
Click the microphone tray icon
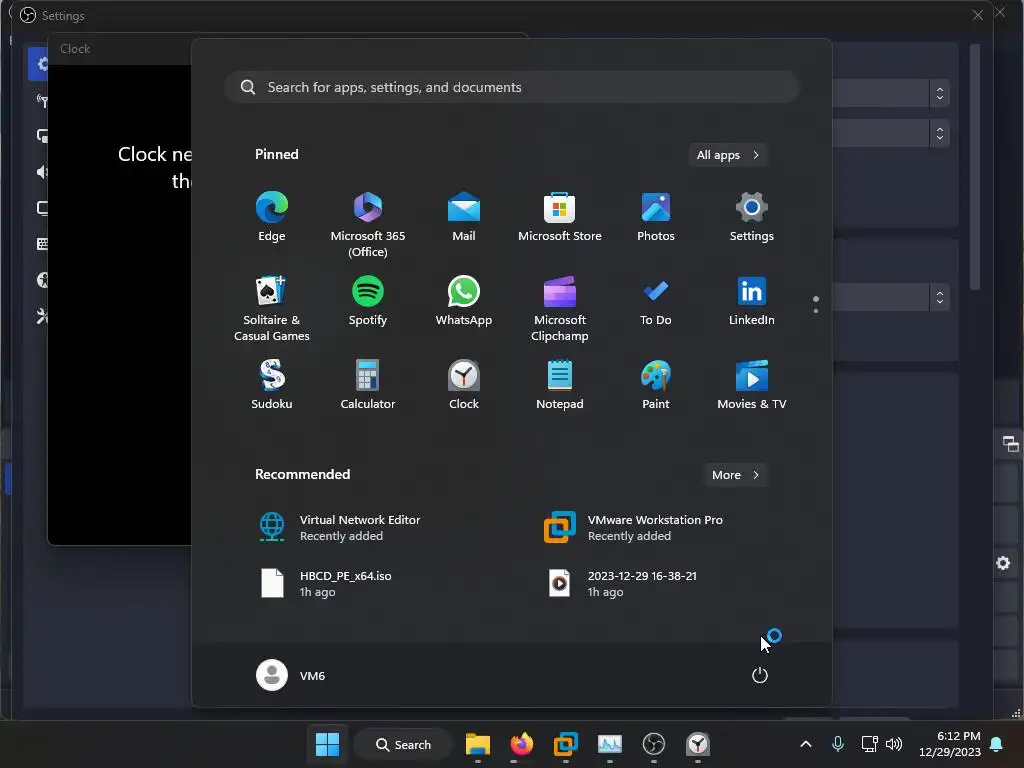click(838, 744)
